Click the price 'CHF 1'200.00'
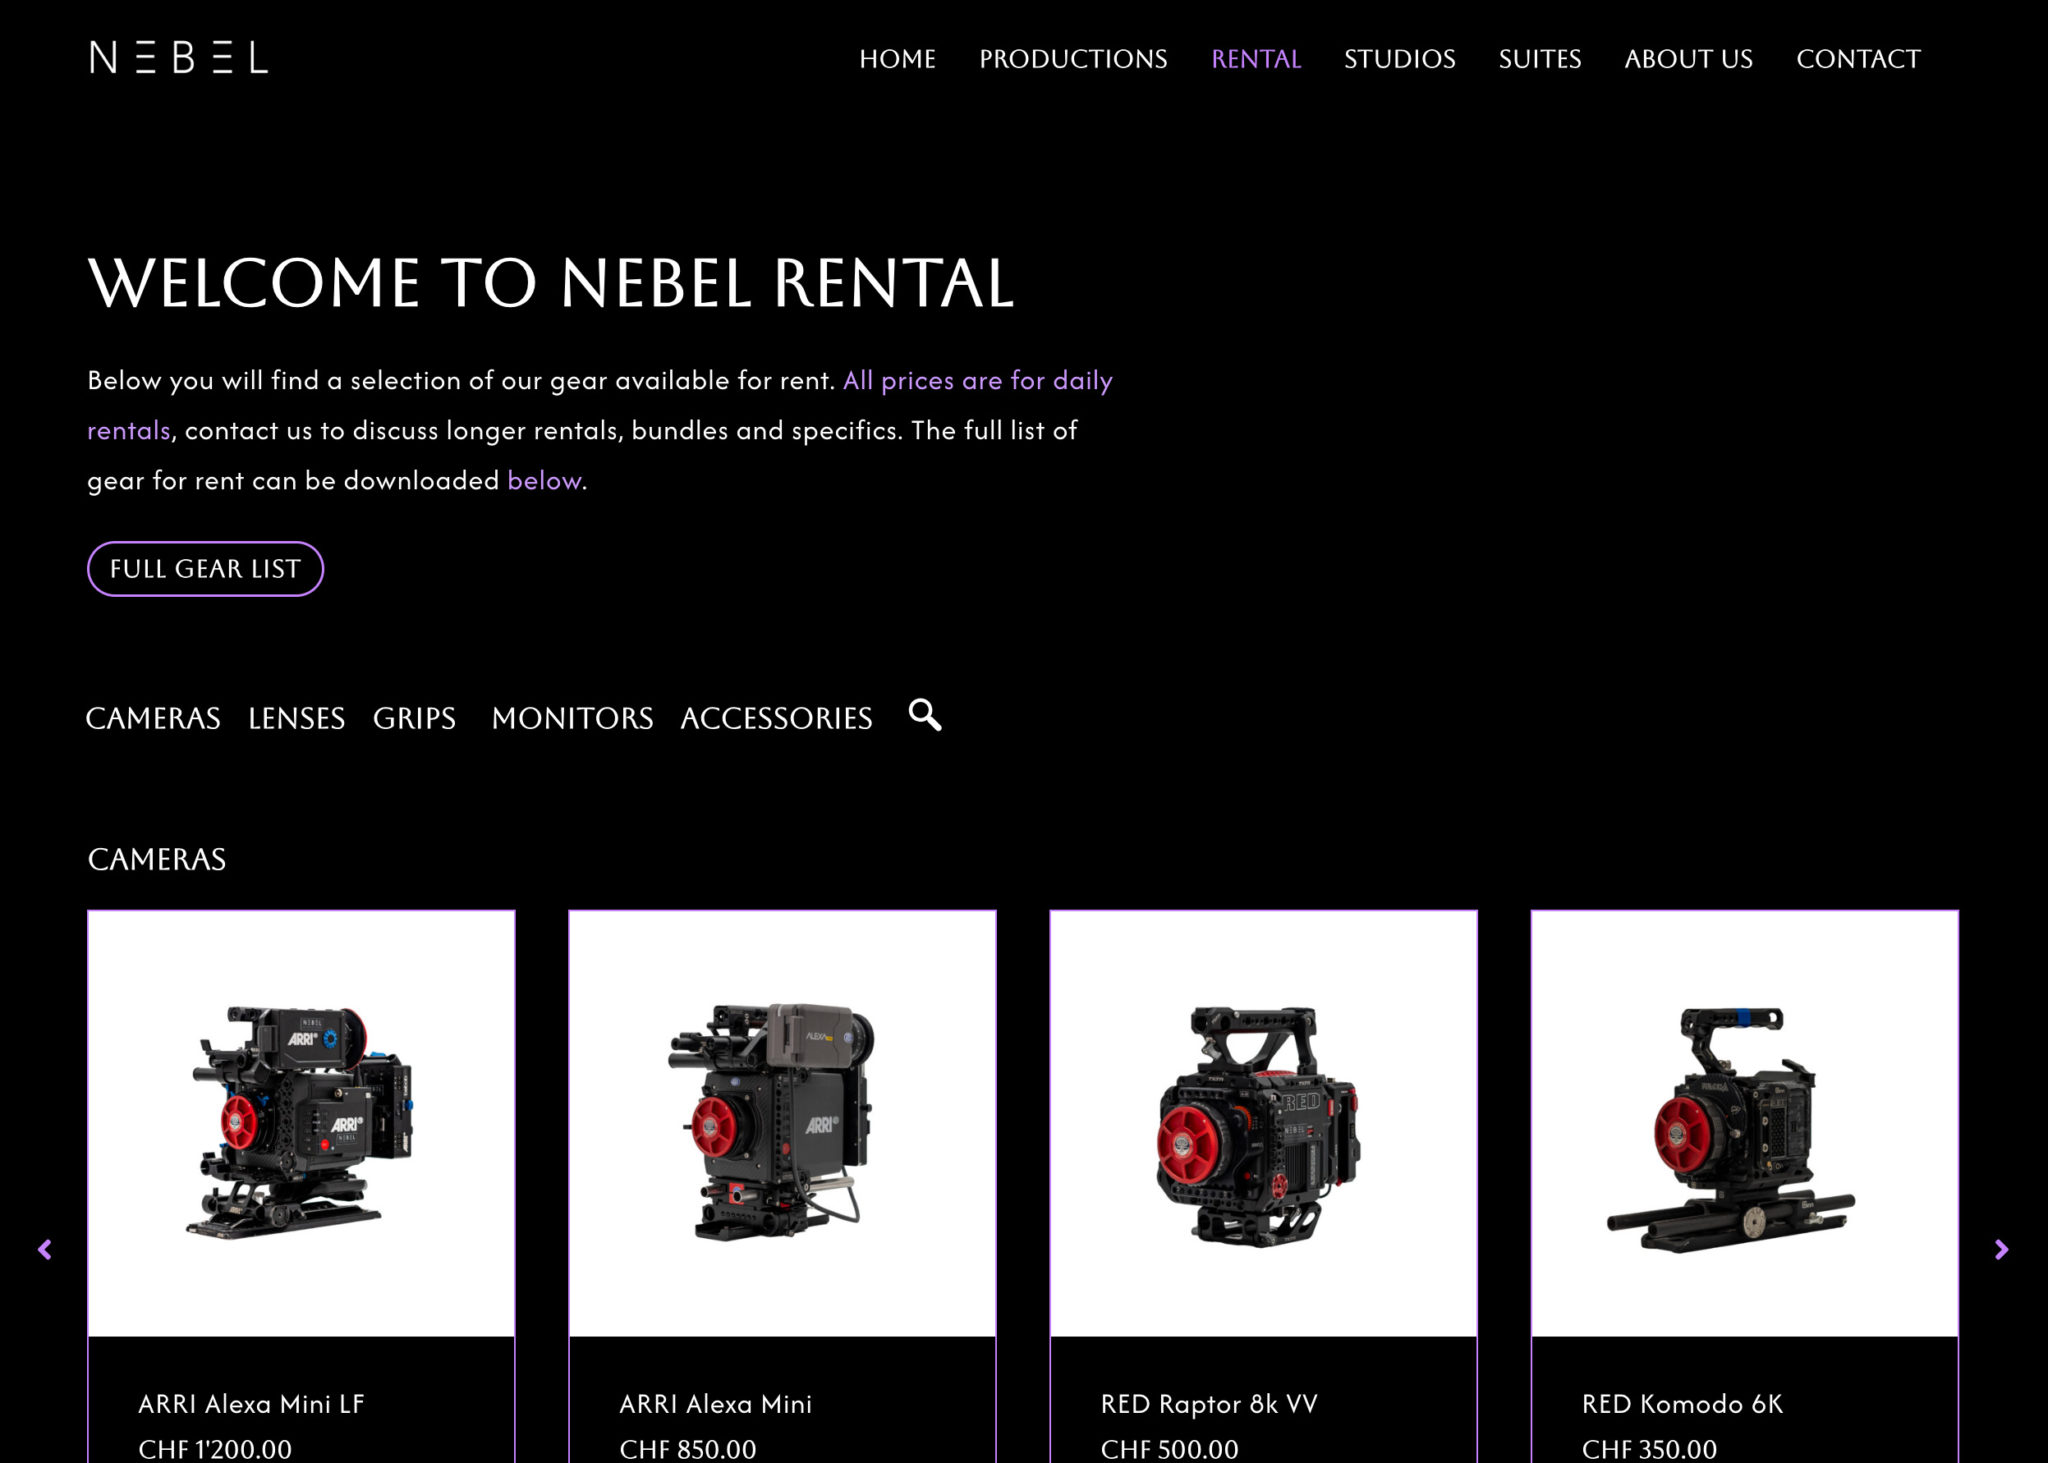The image size is (2048, 1463). coord(215,1449)
